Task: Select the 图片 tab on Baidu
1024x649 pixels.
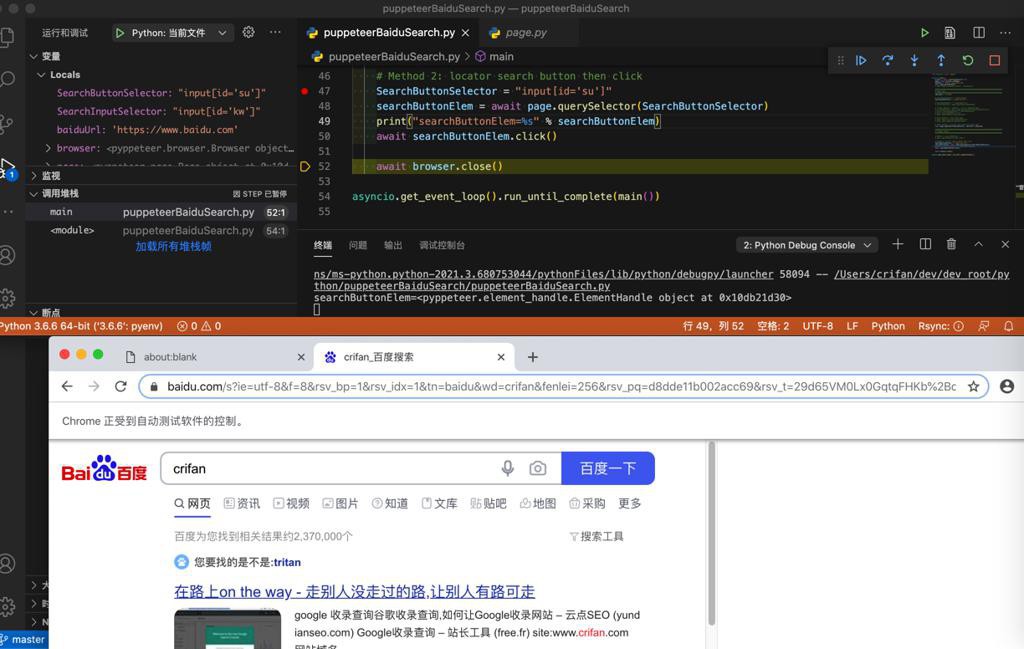Action: tap(340, 503)
